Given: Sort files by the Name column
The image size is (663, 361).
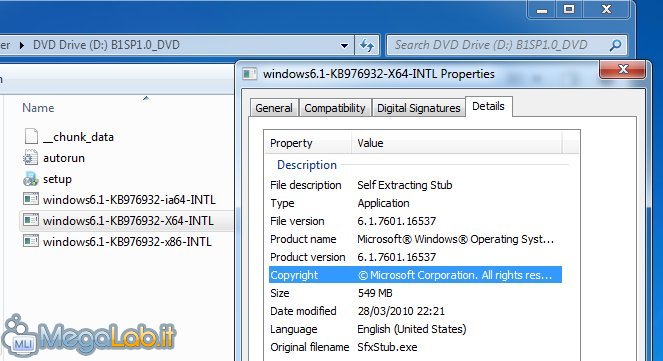Looking at the screenshot, I should (x=38, y=108).
